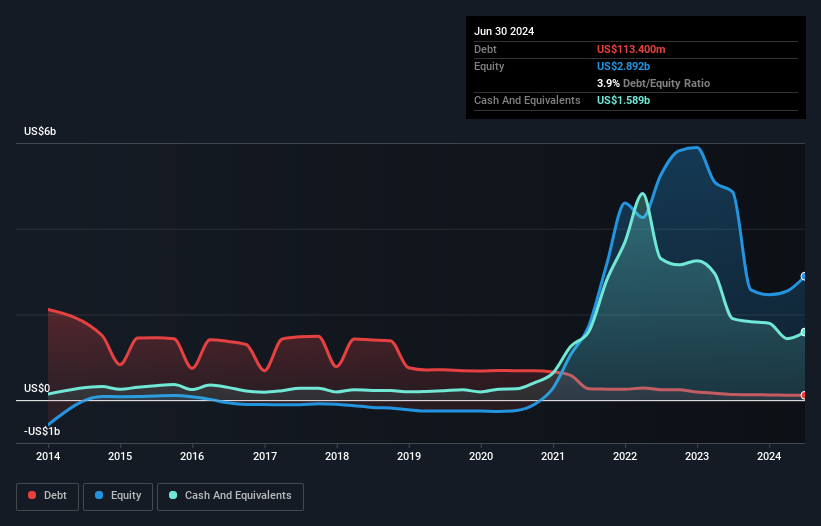This screenshot has width=821, height=526.
Task: Click the teal Cash And Equivalents legend dot
Action: tap(173, 495)
